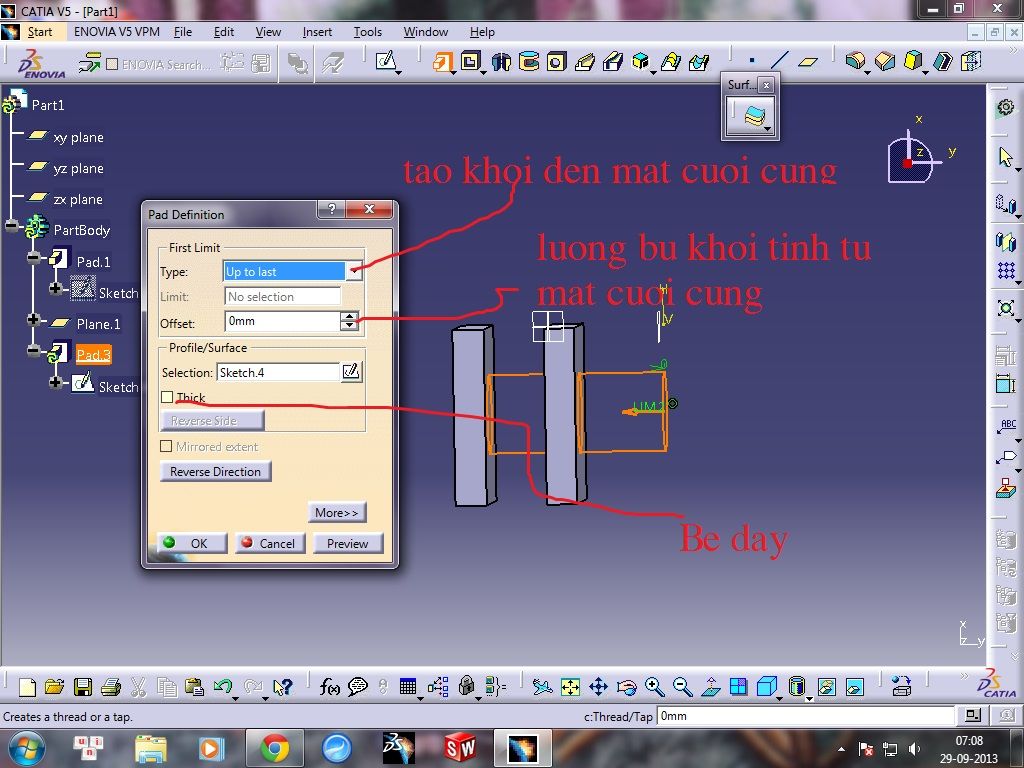The image size is (1024, 768).
Task: Click the Reverse Side button
Action: coord(212,421)
